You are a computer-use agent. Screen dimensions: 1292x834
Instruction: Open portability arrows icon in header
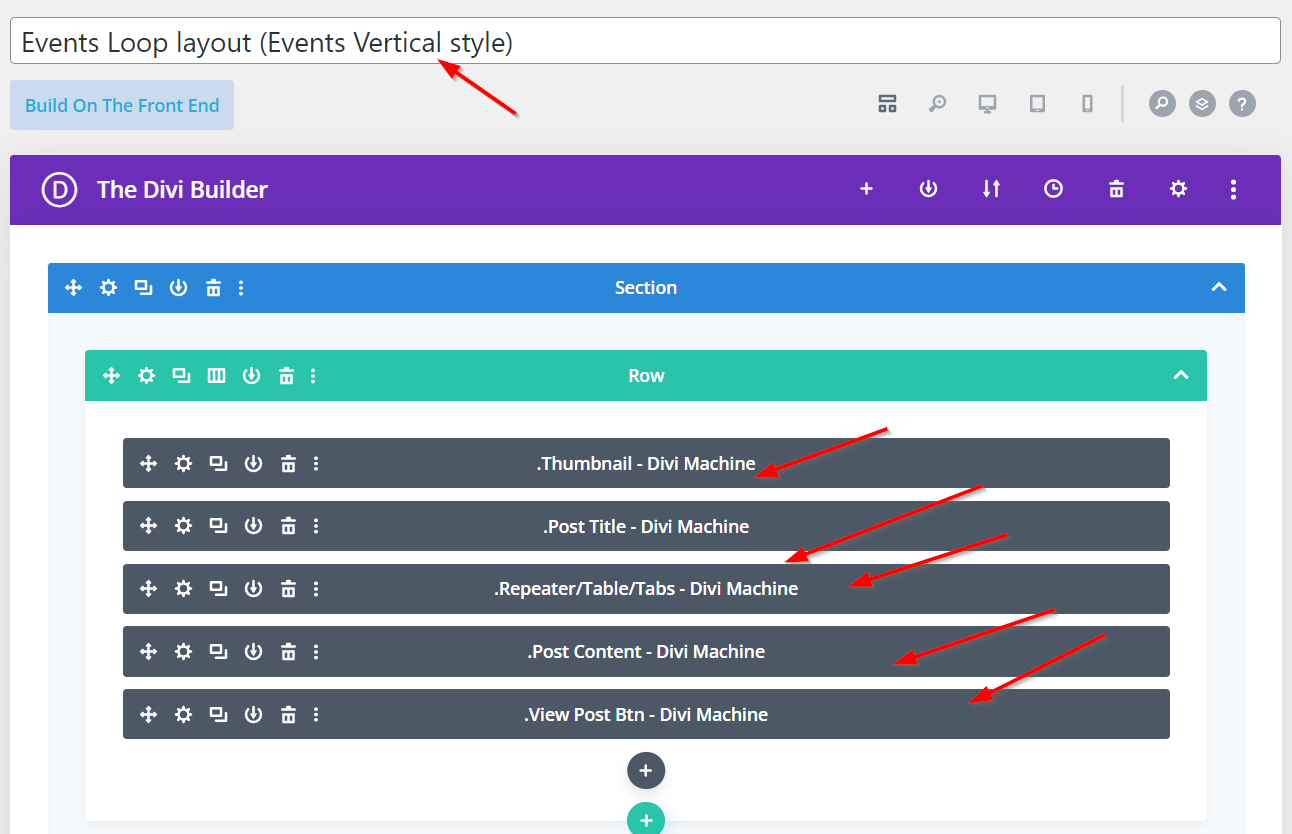click(991, 189)
